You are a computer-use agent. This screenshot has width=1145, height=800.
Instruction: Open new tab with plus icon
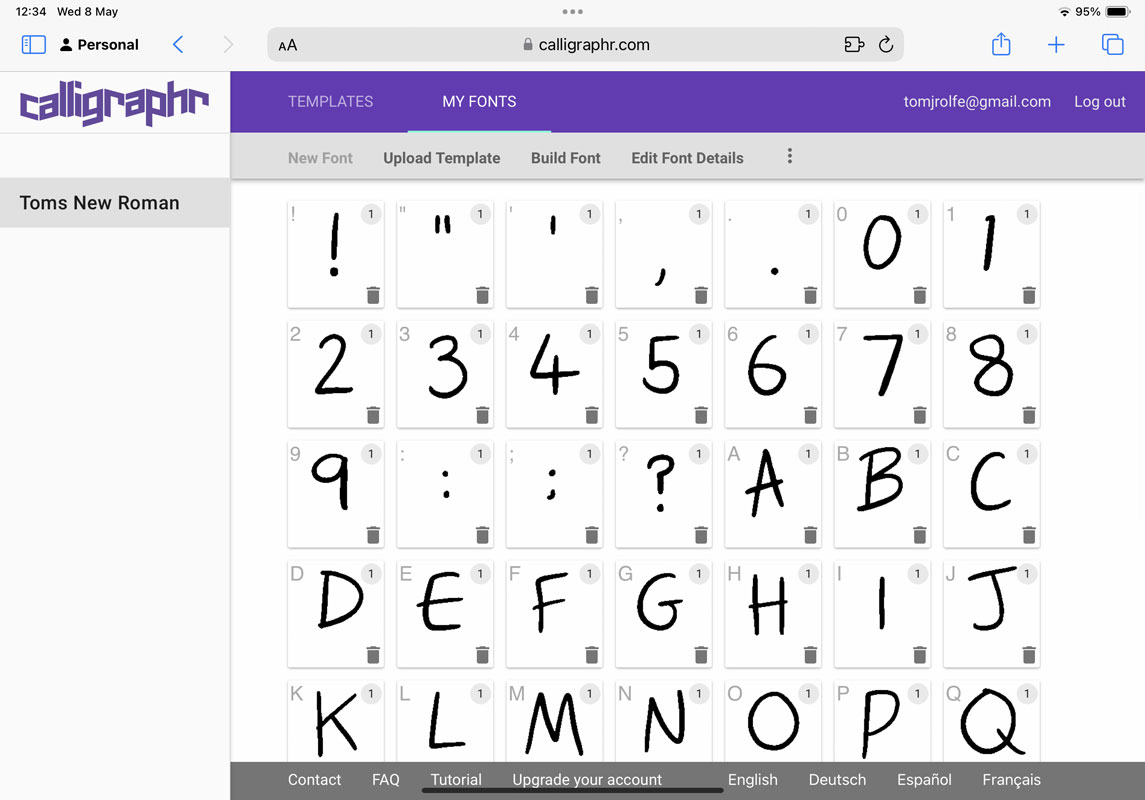[1056, 45]
